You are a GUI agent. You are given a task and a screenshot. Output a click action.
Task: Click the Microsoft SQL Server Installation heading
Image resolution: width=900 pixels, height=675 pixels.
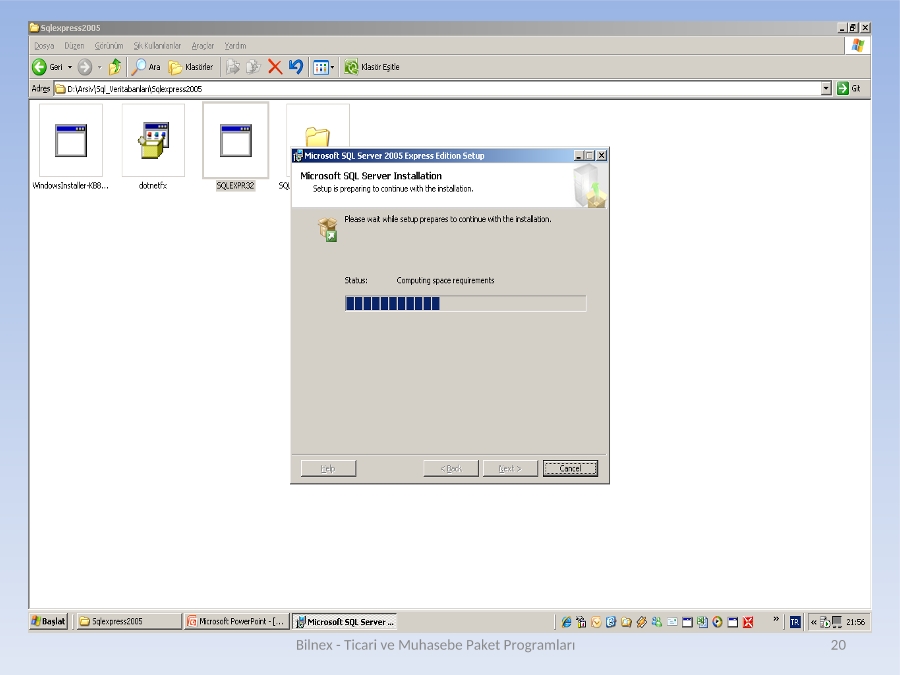(371, 176)
